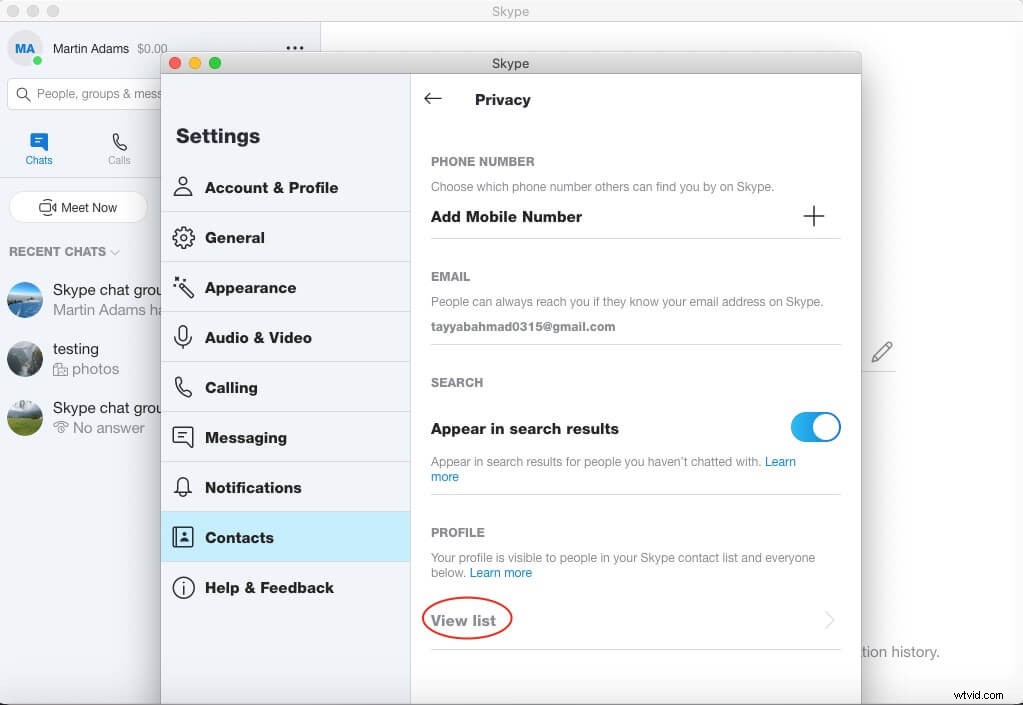The height and width of the screenshot is (705, 1023).
Task: Open Audio & Video settings
Action: [x=257, y=337]
